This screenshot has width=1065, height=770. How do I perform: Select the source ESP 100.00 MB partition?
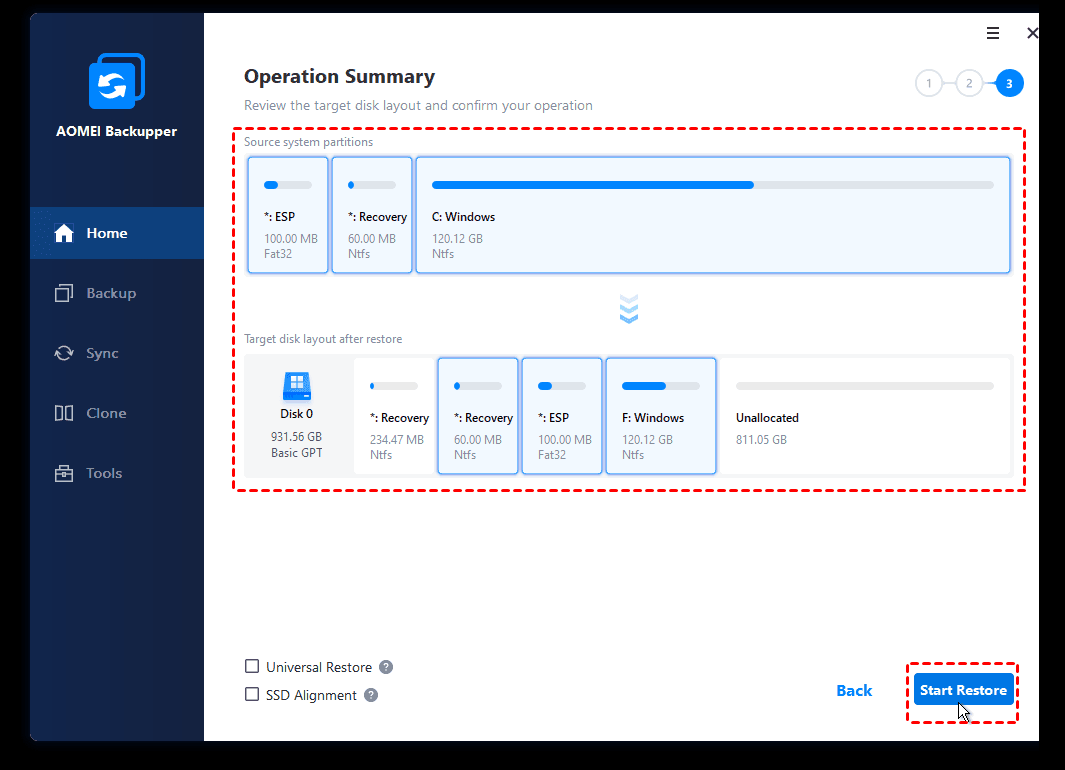(x=288, y=215)
